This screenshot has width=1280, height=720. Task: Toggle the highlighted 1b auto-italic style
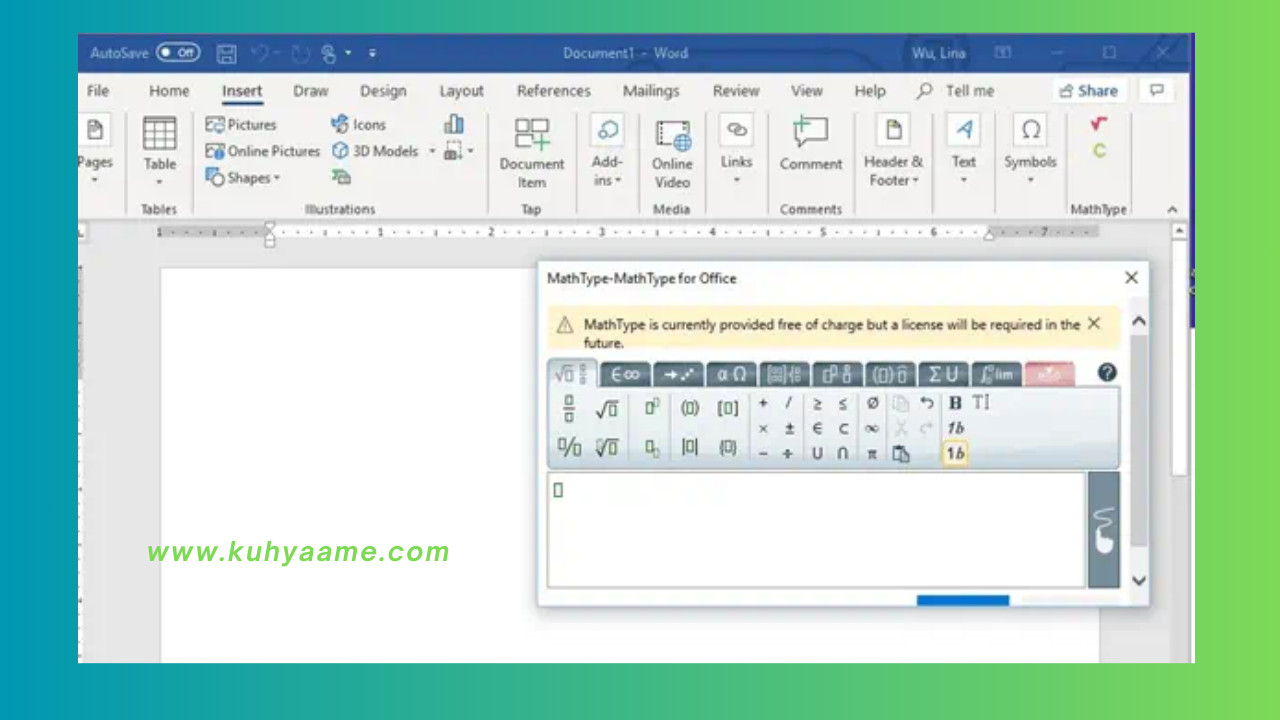click(x=956, y=453)
